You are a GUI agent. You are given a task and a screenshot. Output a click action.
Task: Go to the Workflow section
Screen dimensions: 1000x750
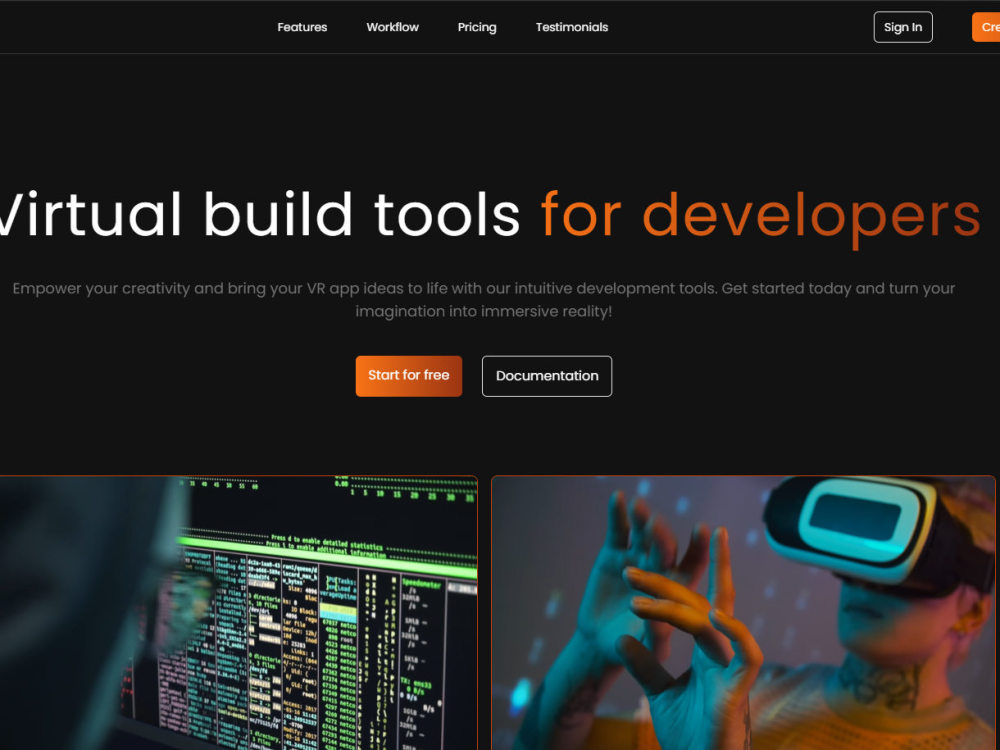(x=392, y=27)
